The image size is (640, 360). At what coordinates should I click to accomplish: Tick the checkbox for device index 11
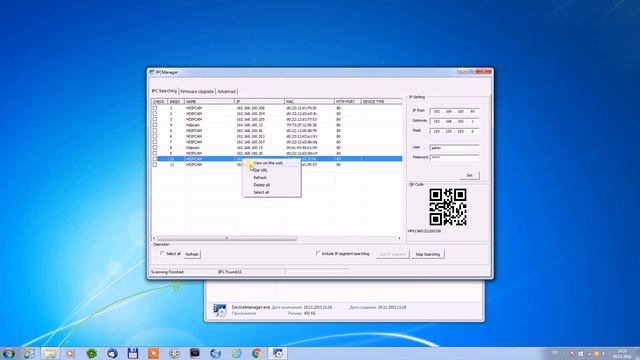pos(155,164)
